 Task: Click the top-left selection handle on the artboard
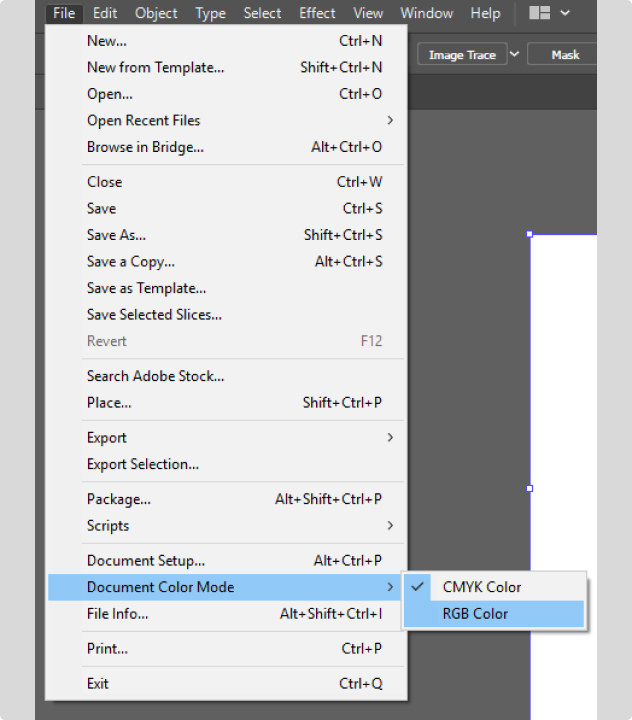pyautogui.click(x=530, y=234)
